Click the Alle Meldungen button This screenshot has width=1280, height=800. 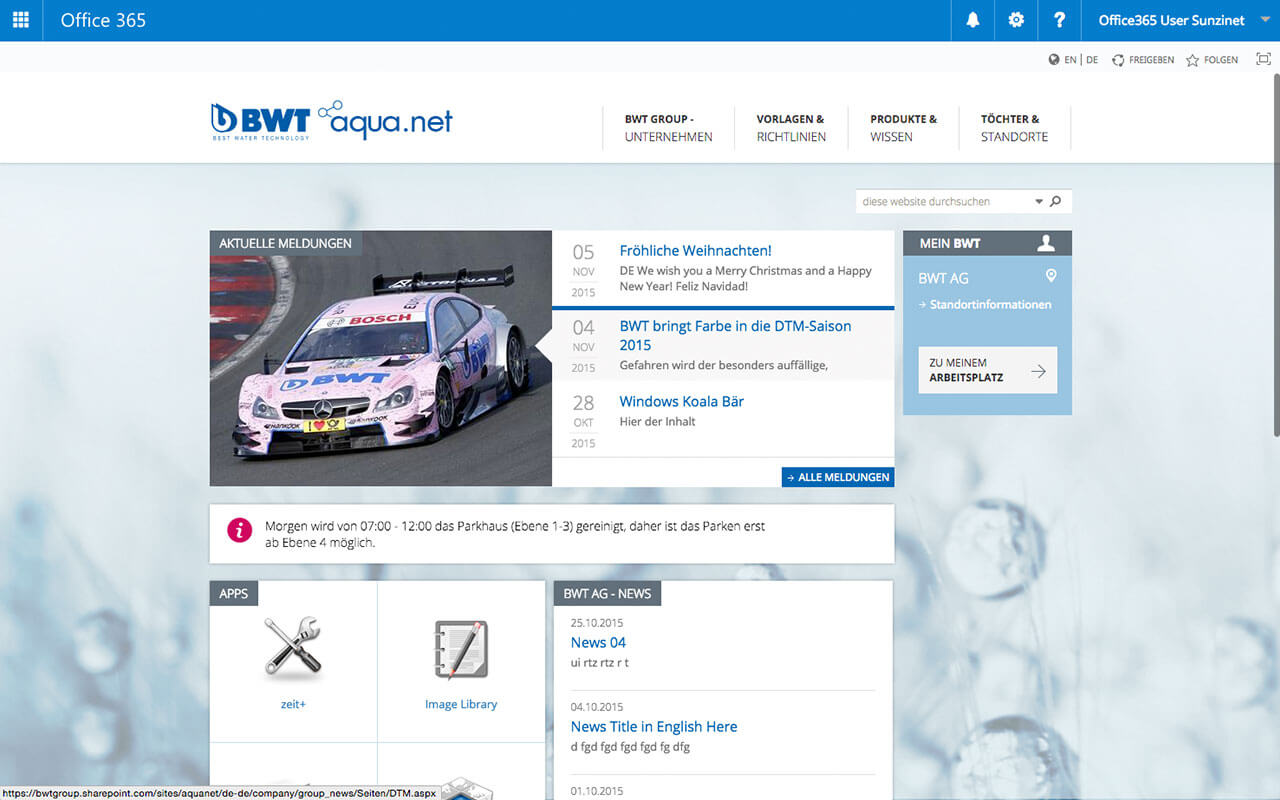(x=838, y=477)
